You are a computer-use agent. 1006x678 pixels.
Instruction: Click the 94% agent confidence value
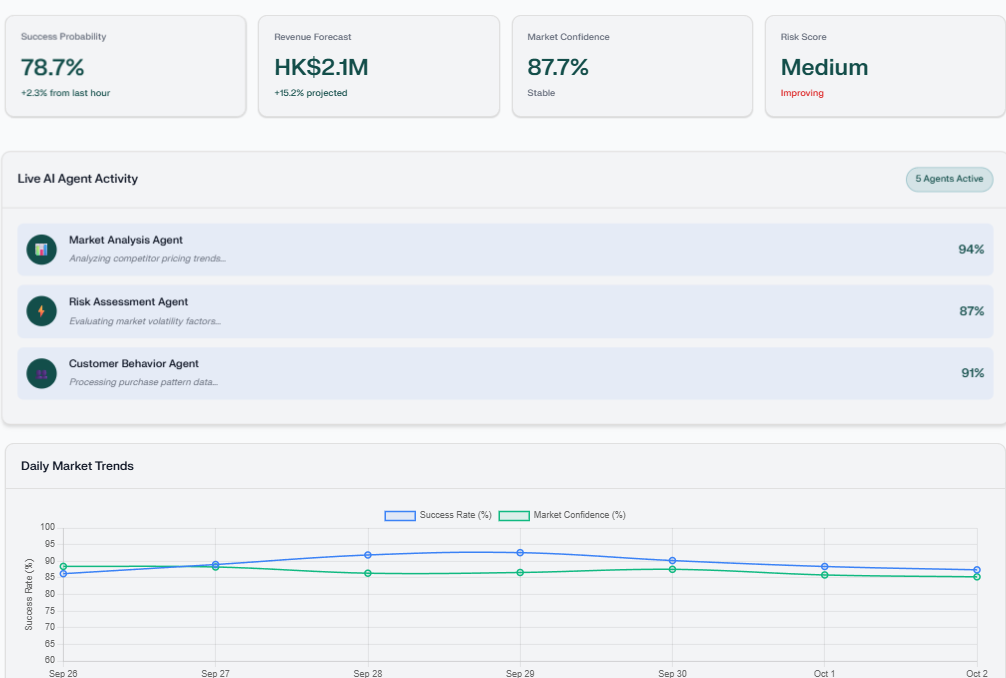click(x=971, y=250)
